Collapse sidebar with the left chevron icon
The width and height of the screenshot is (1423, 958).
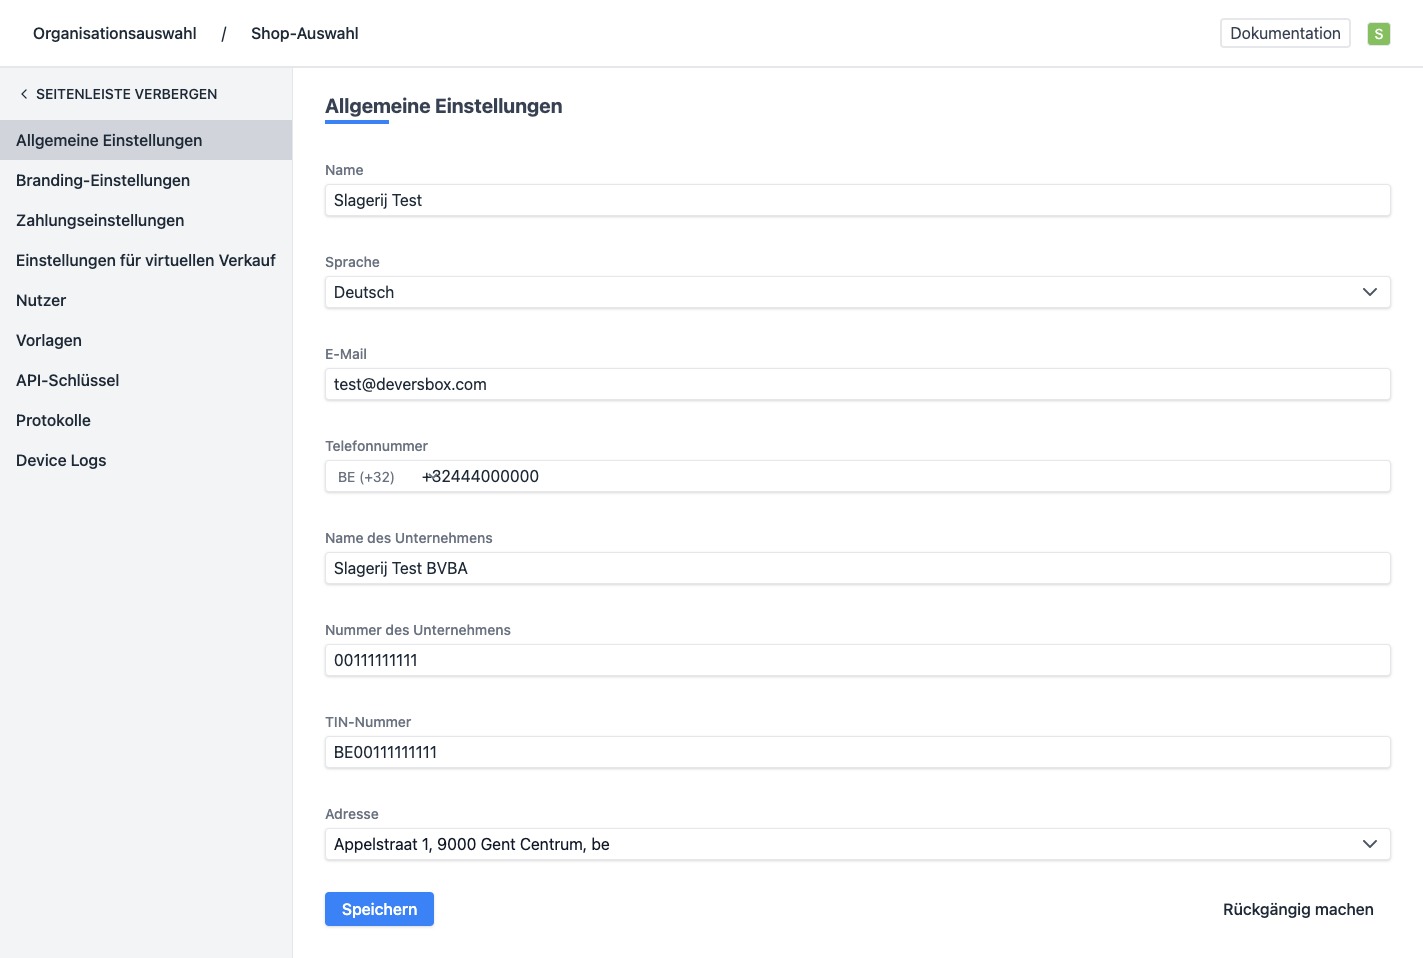click(24, 94)
